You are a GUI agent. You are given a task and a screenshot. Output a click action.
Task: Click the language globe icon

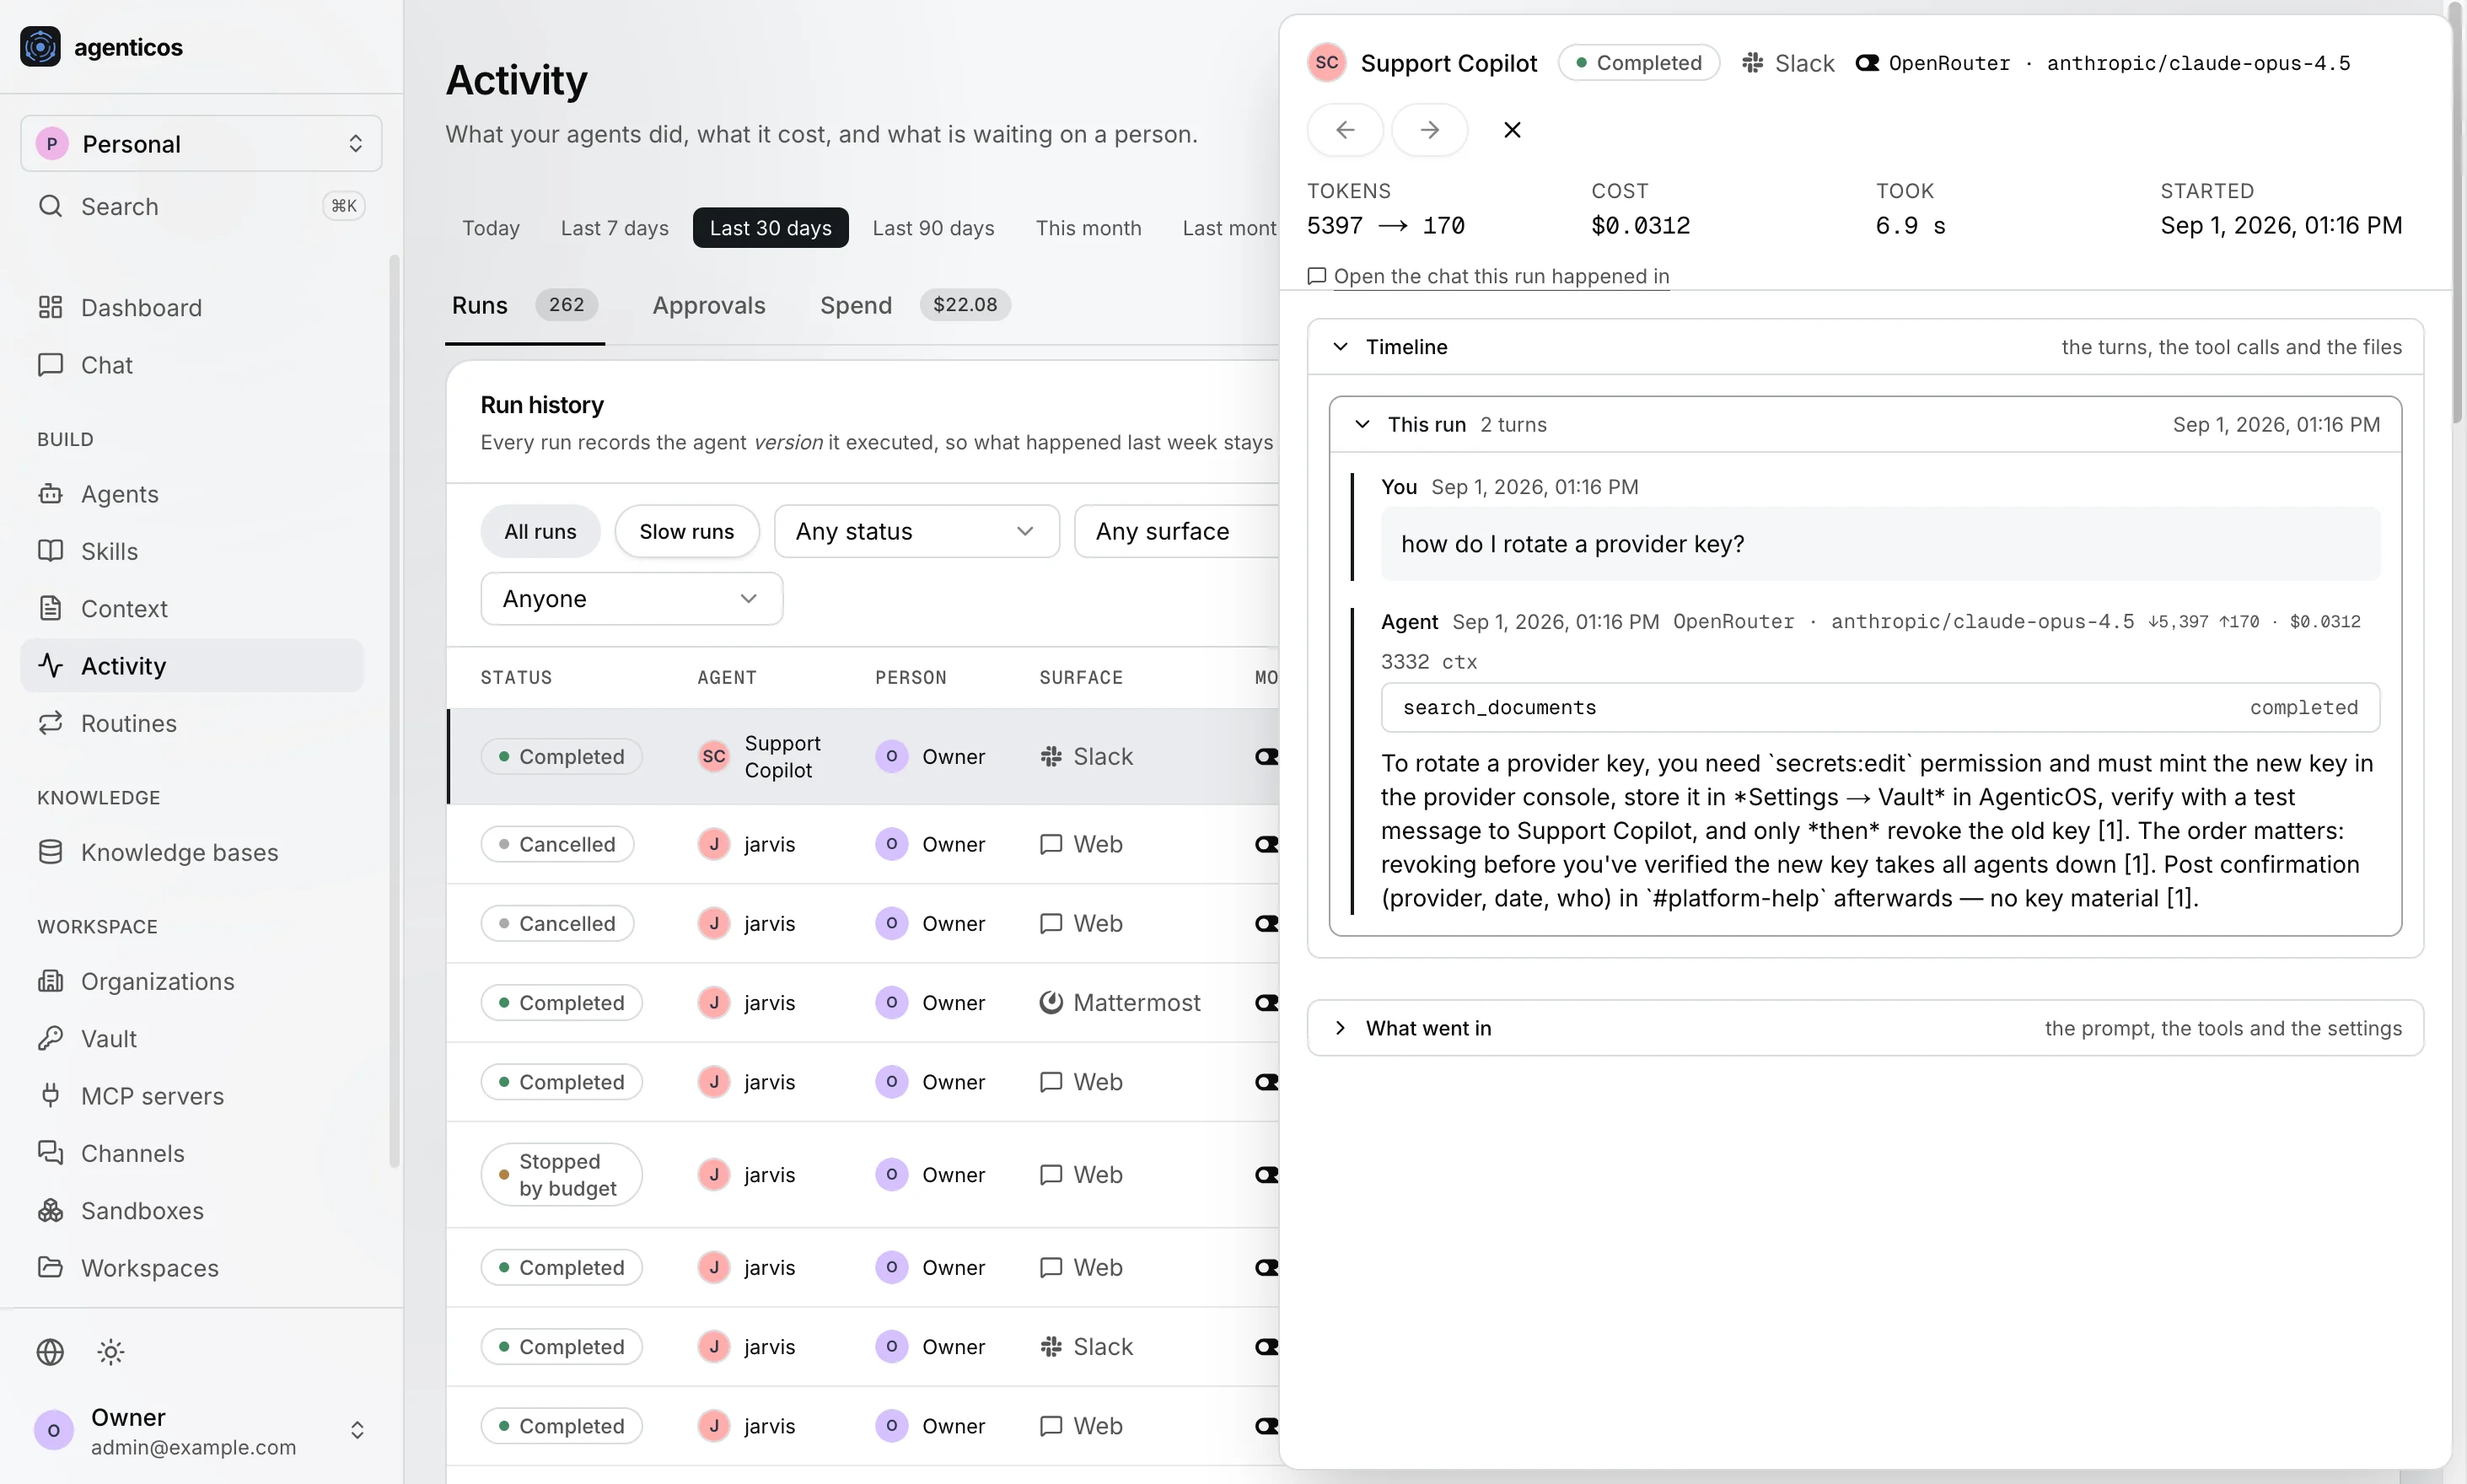50,1352
